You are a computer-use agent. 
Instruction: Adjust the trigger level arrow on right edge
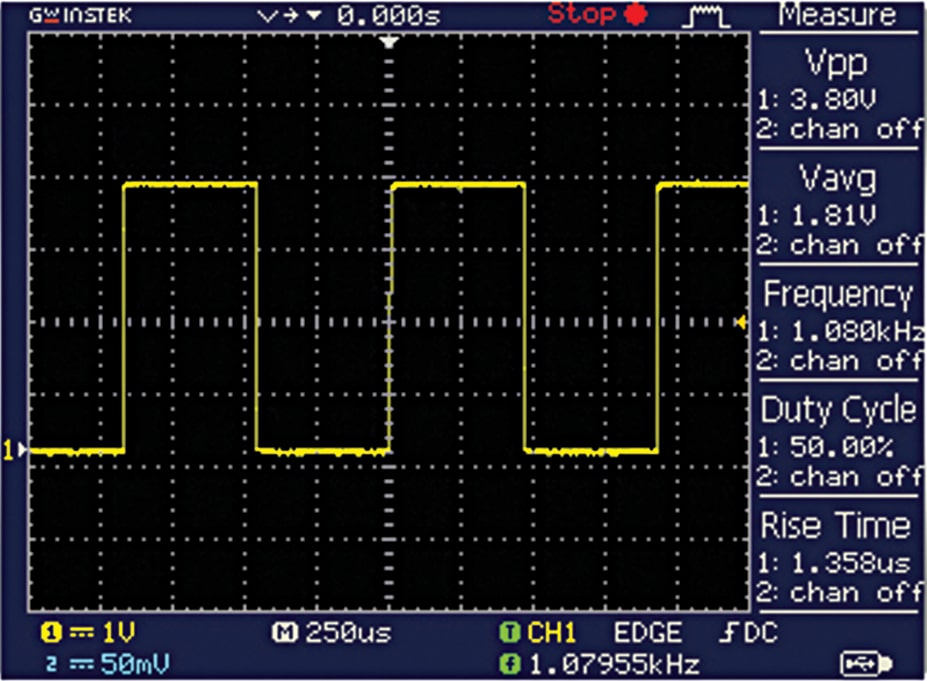click(x=741, y=322)
